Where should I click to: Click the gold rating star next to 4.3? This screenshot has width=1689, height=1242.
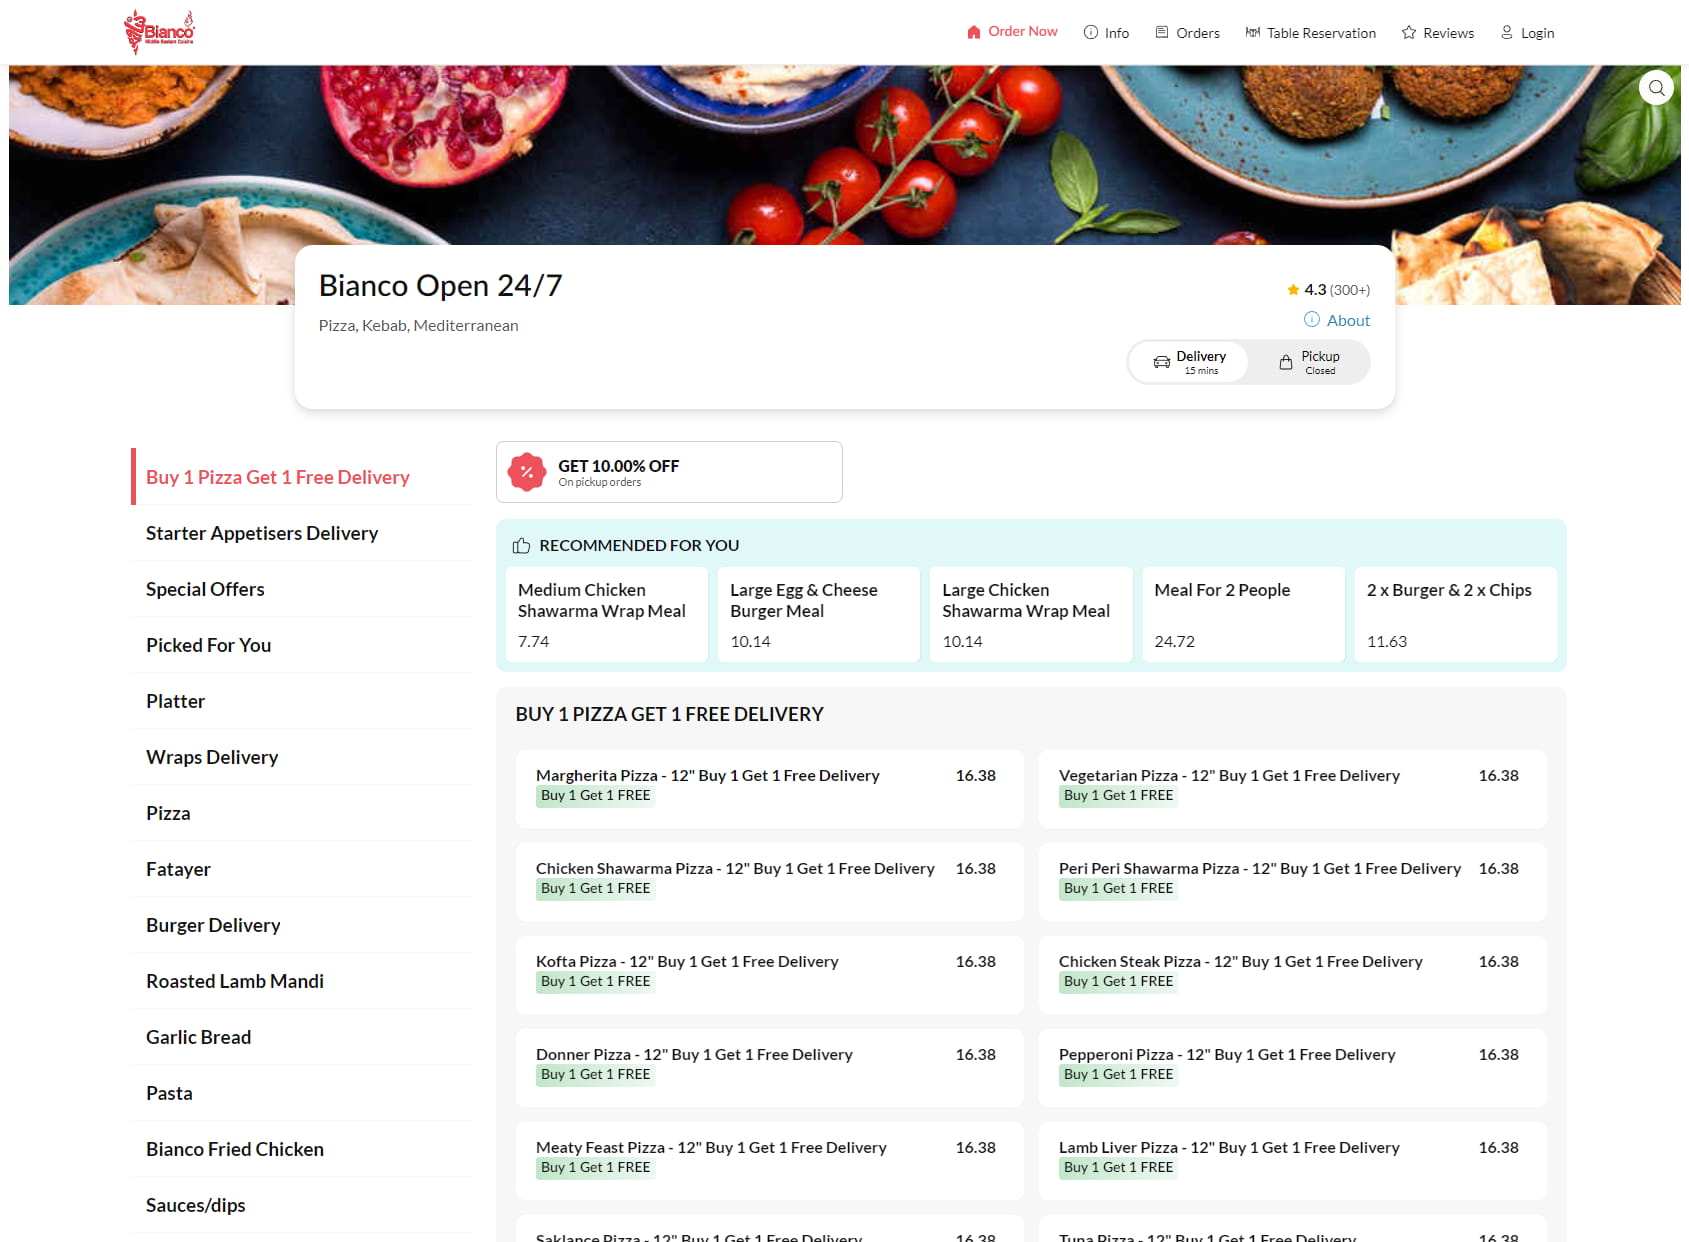(x=1293, y=290)
